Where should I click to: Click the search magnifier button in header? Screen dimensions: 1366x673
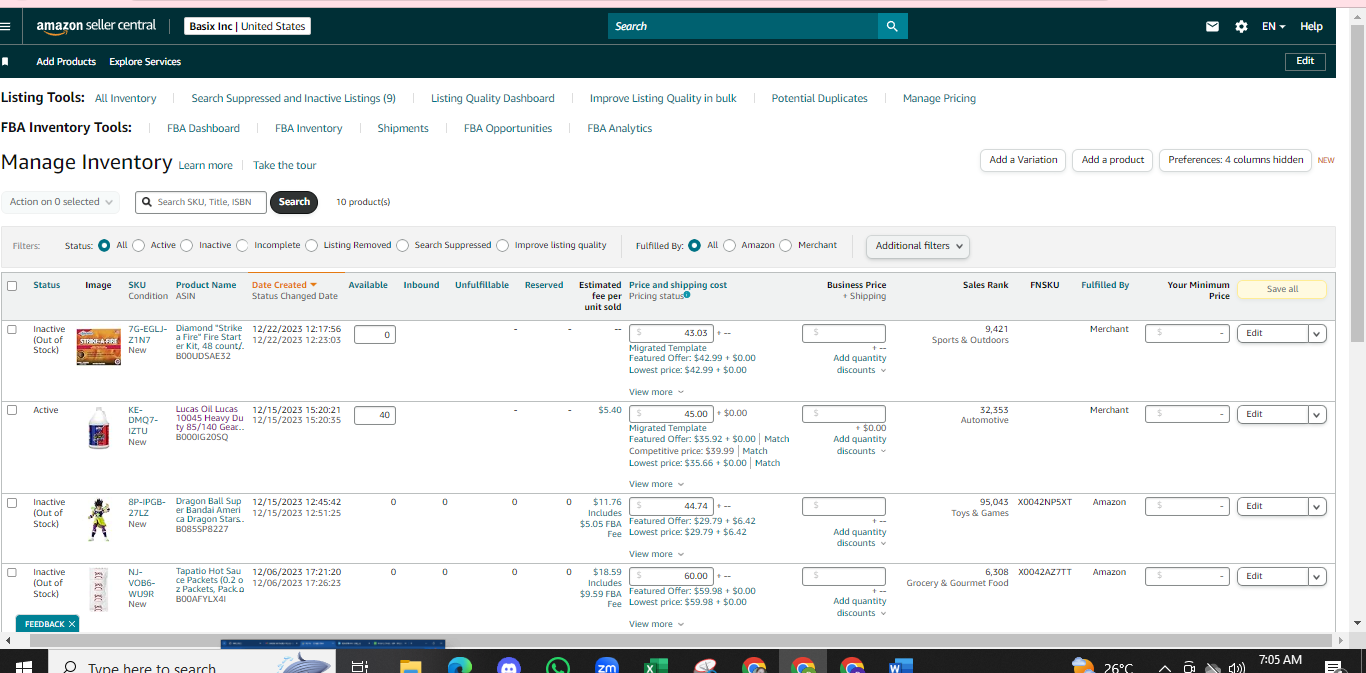tap(892, 26)
